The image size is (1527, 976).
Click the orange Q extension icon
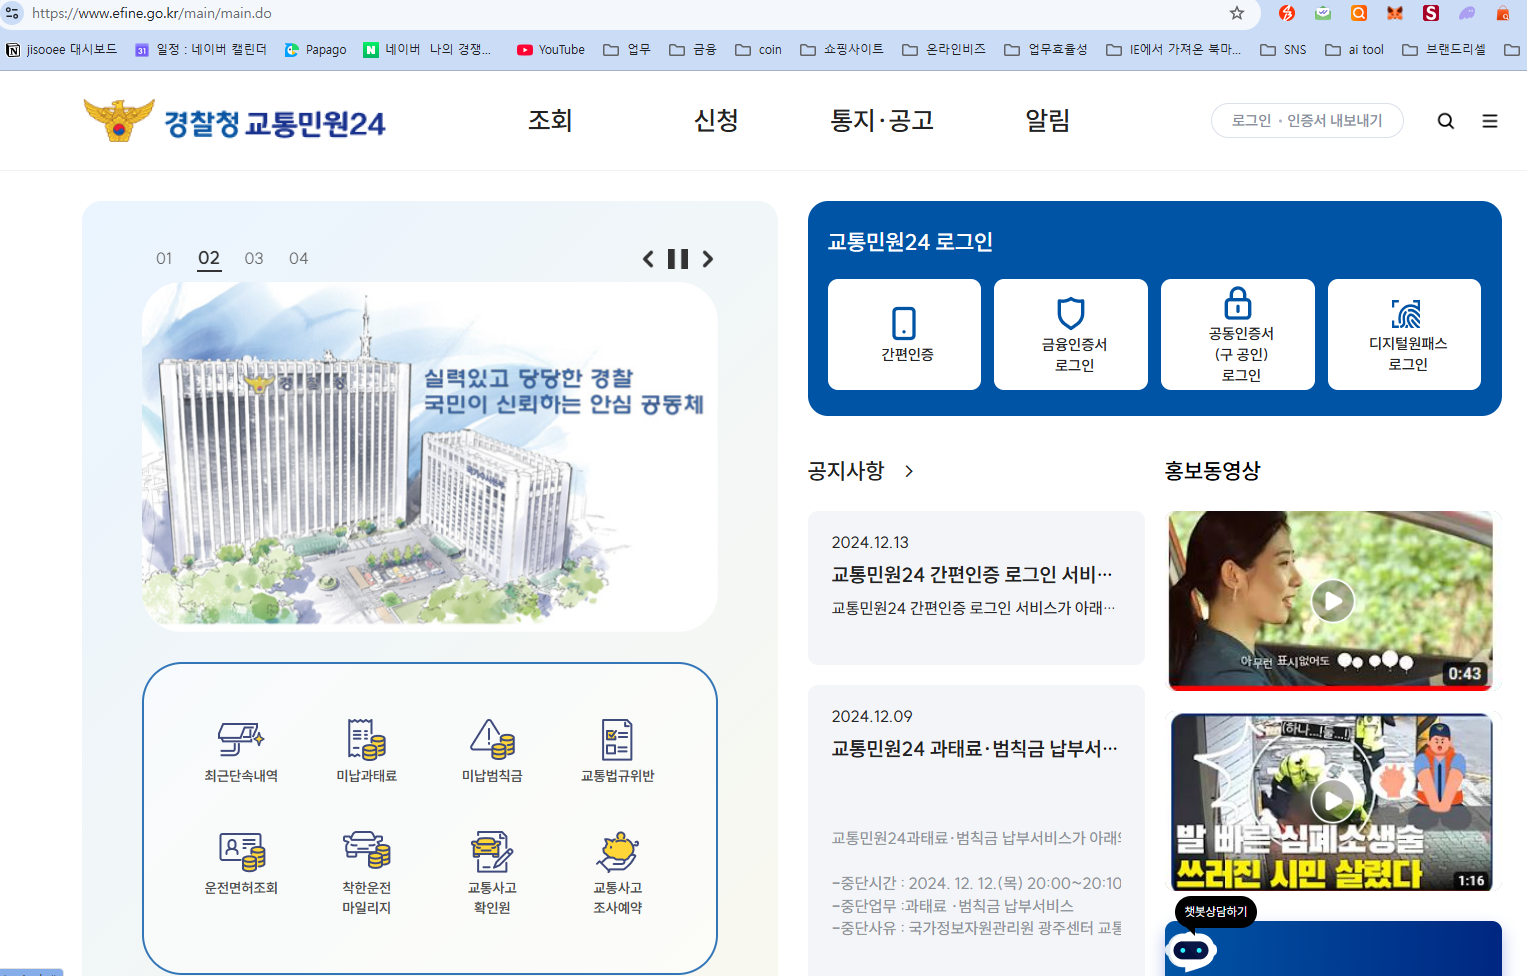1359,13
